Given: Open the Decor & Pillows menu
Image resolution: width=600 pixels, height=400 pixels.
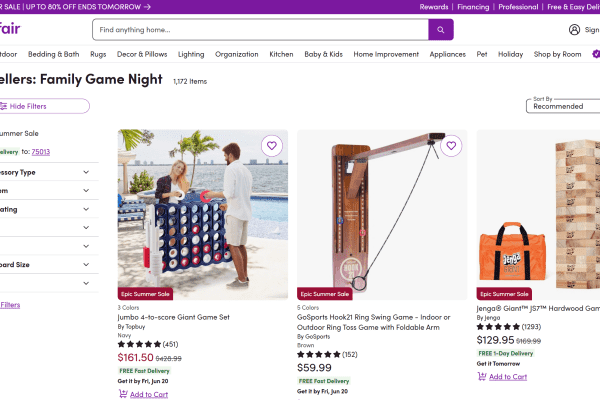Looking at the screenshot, I should point(142,54).
